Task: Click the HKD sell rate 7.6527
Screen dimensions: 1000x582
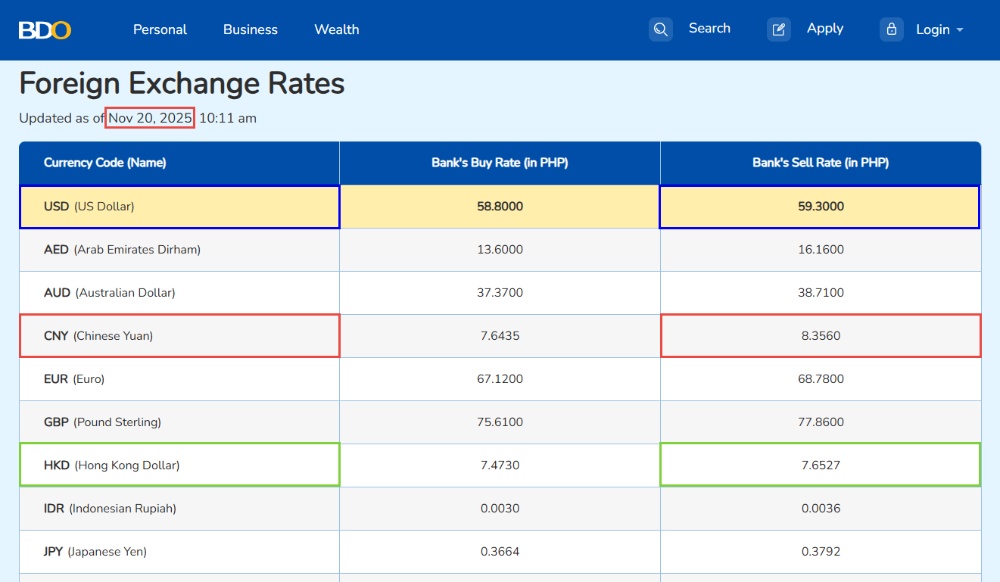Action: click(820, 465)
